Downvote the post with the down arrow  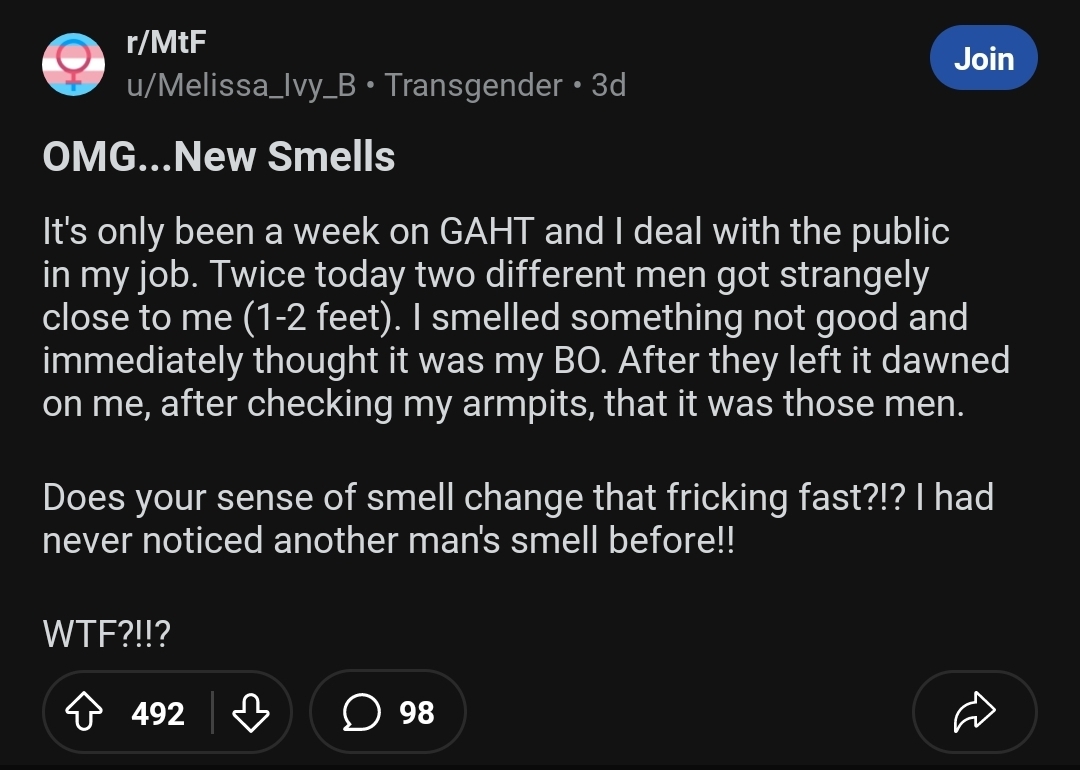(249, 712)
